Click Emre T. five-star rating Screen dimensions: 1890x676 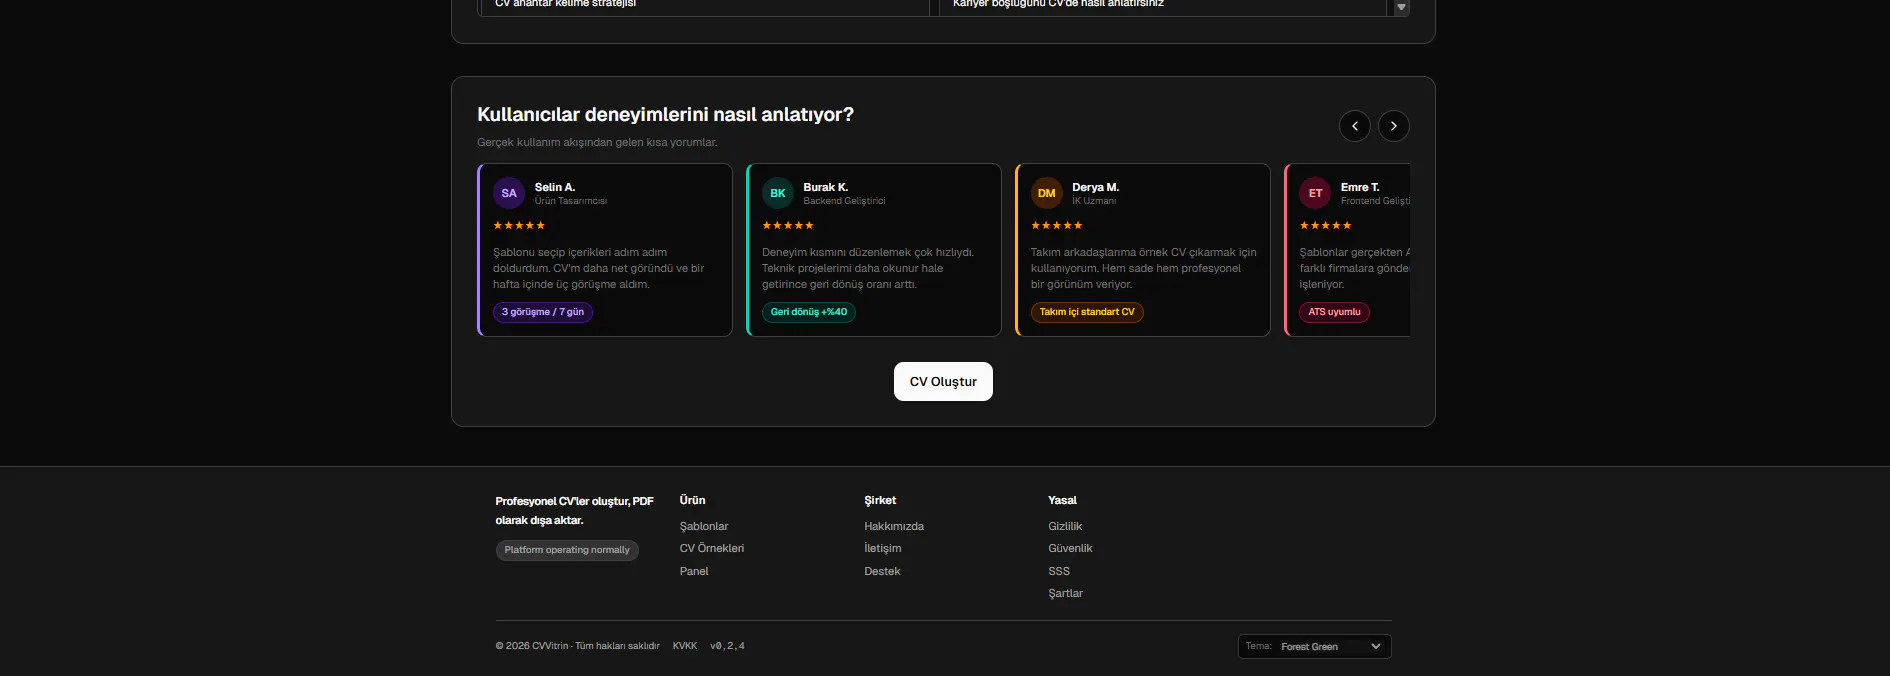point(1326,226)
